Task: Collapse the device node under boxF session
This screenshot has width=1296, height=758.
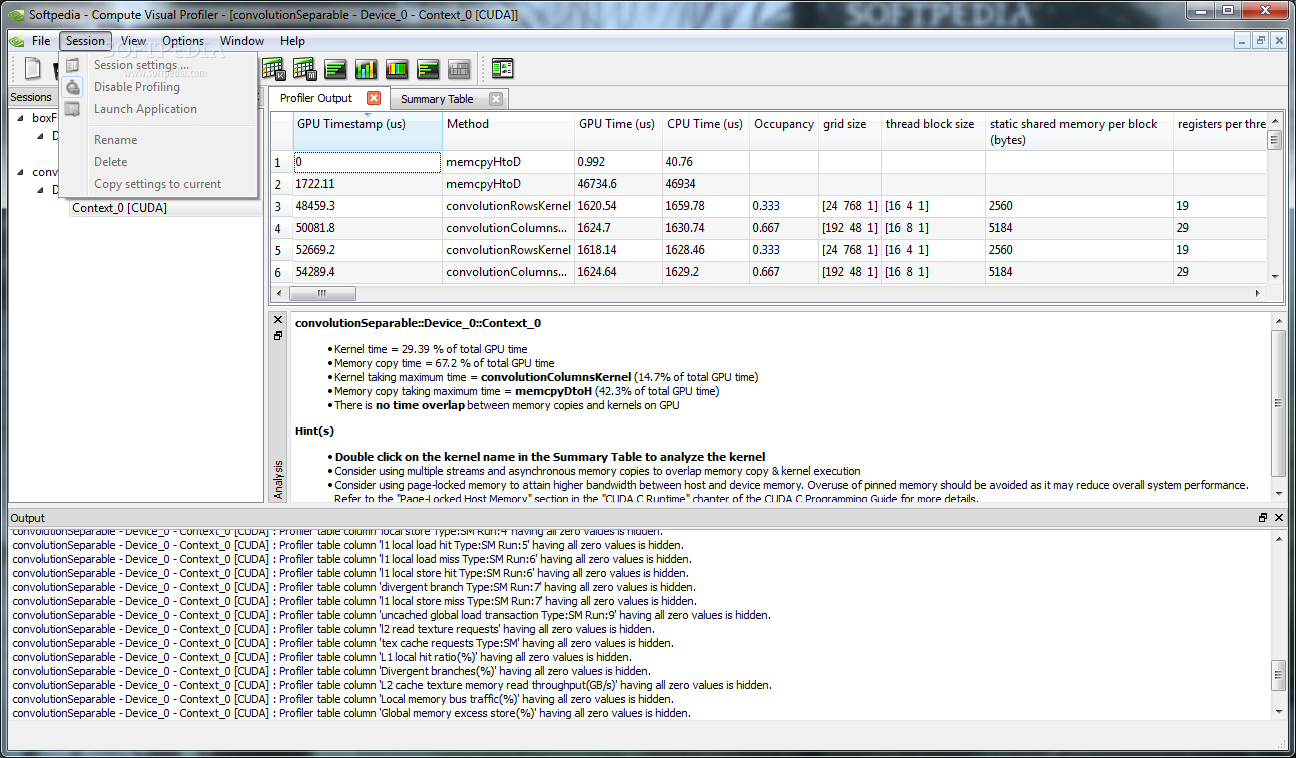Action: click(41, 136)
